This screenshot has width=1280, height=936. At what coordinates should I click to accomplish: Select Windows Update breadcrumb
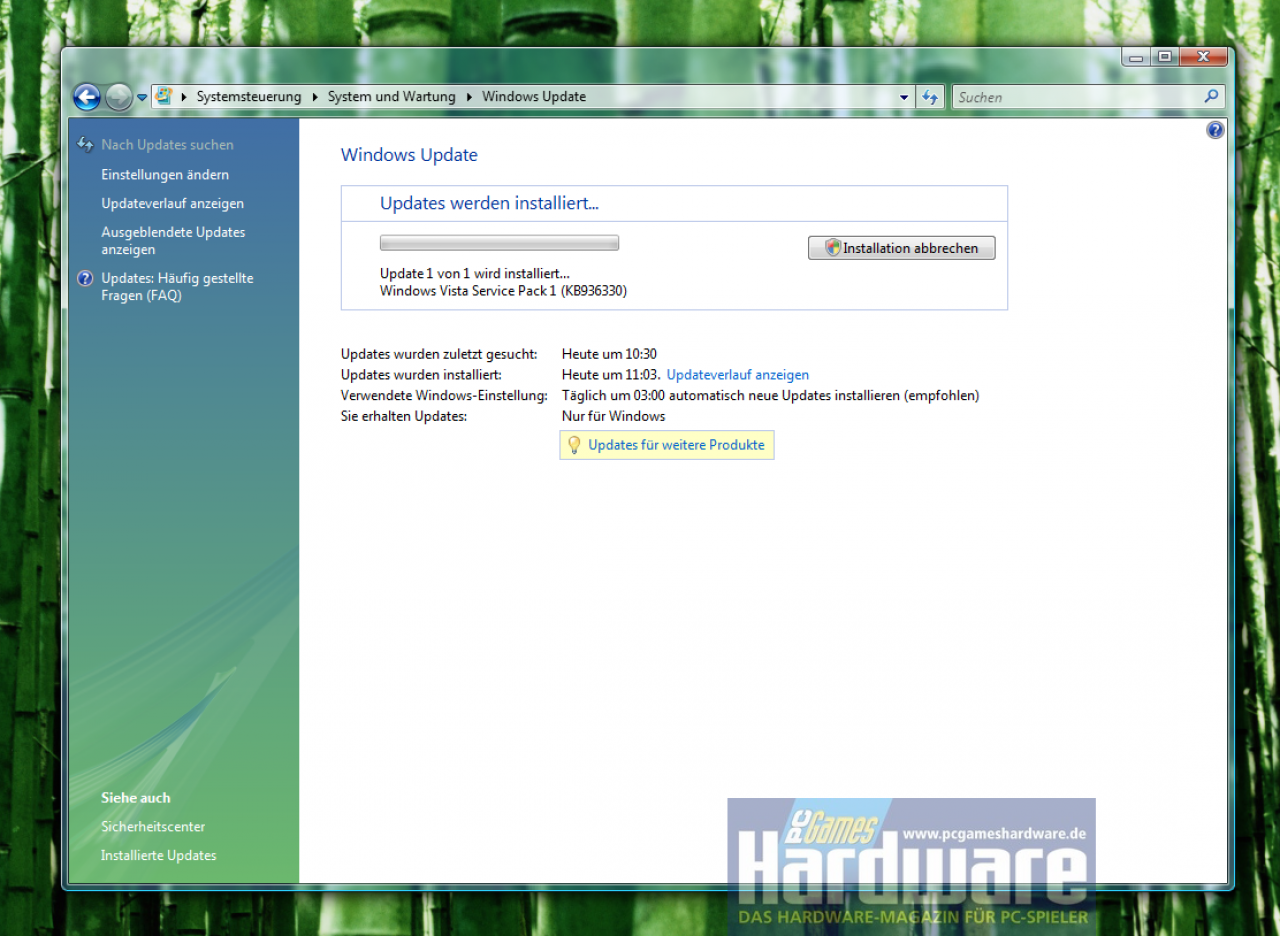pyautogui.click(x=534, y=97)
